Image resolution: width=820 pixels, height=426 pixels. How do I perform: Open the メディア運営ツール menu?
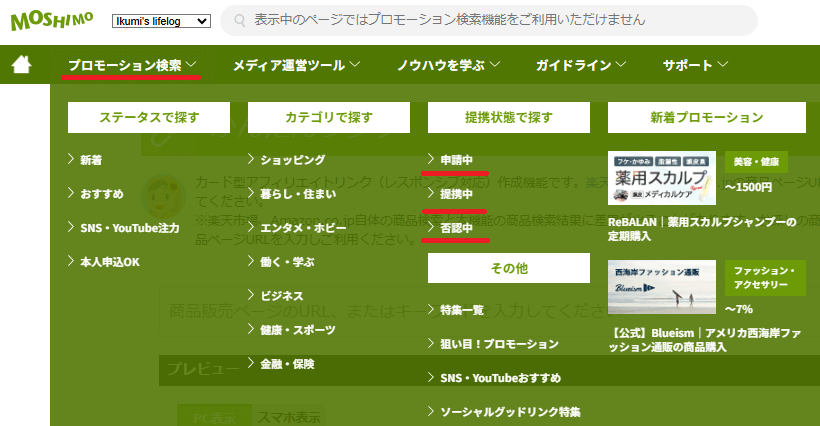[x=296, y=65]
